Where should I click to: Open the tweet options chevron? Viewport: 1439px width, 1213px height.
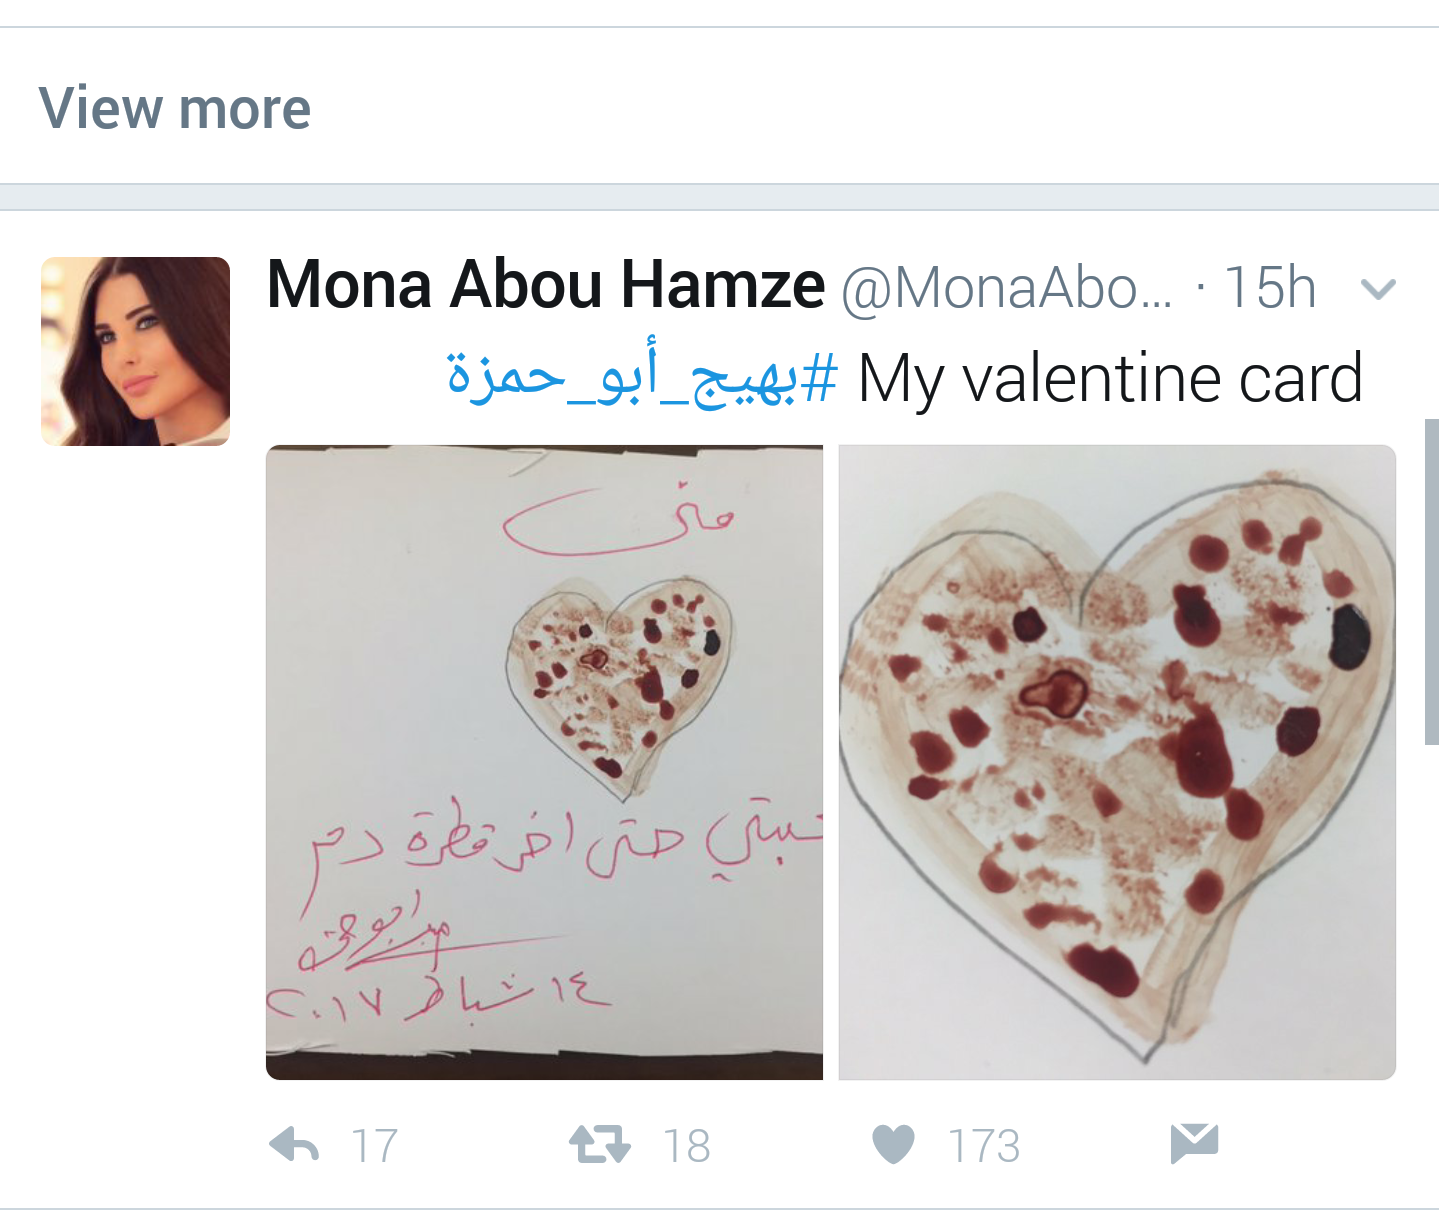pyautogui.click(x=1378, y=289)
